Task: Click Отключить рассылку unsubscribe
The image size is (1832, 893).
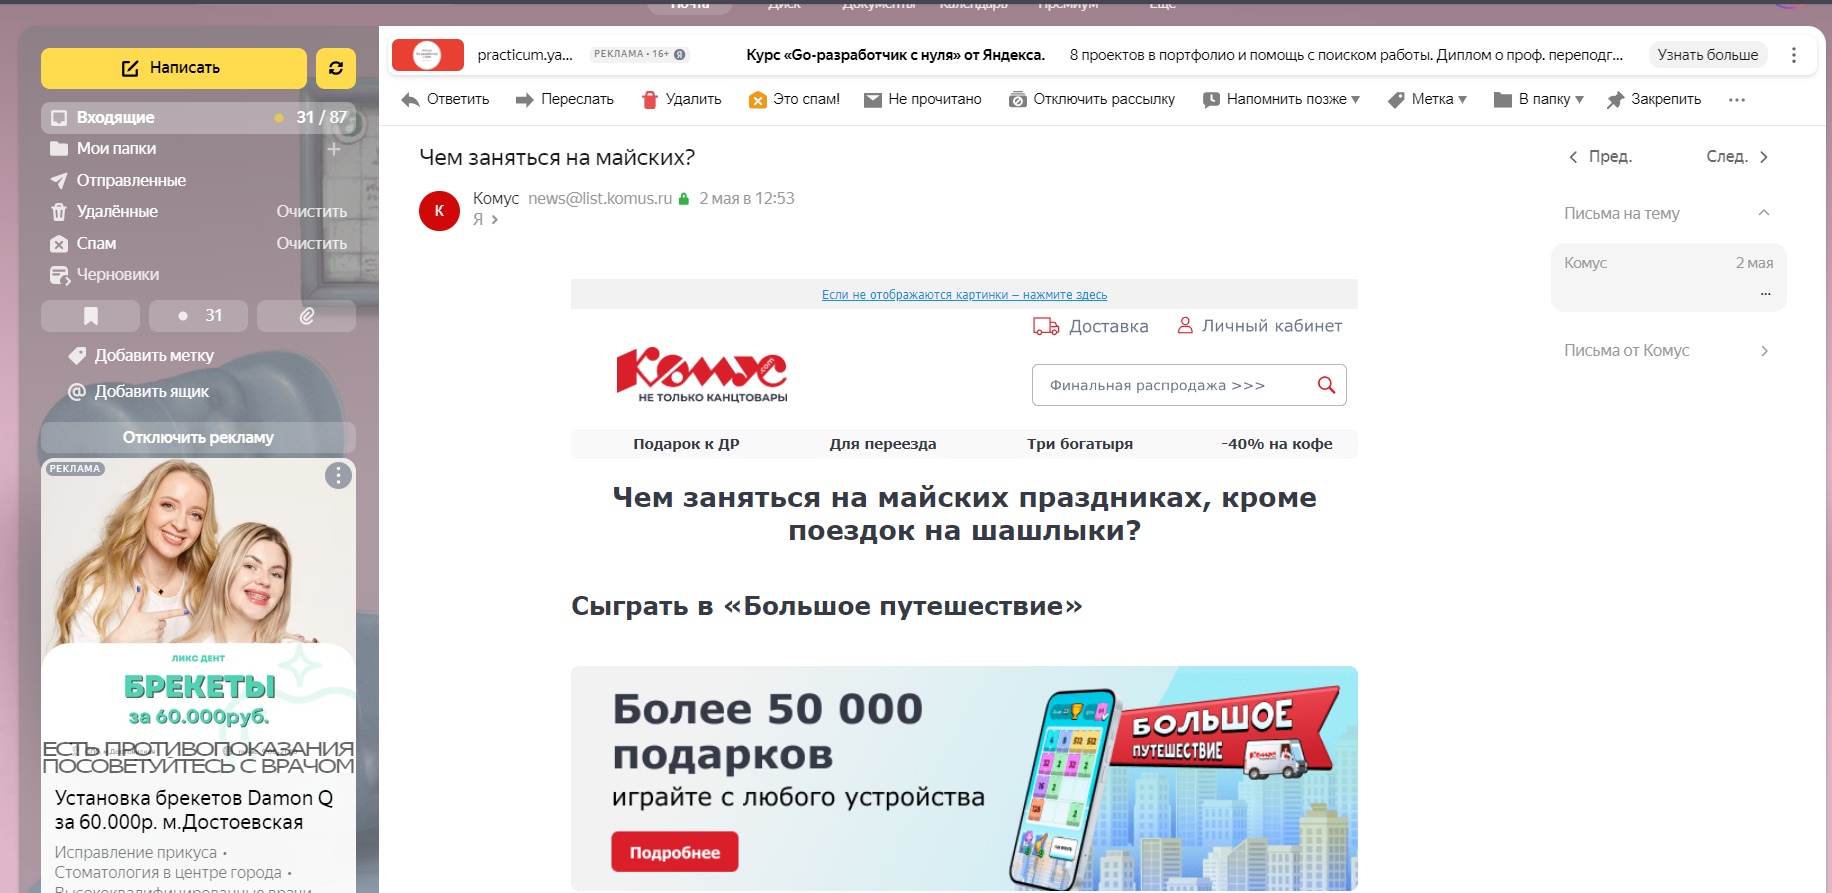Action: click(x=1092, y=99)
